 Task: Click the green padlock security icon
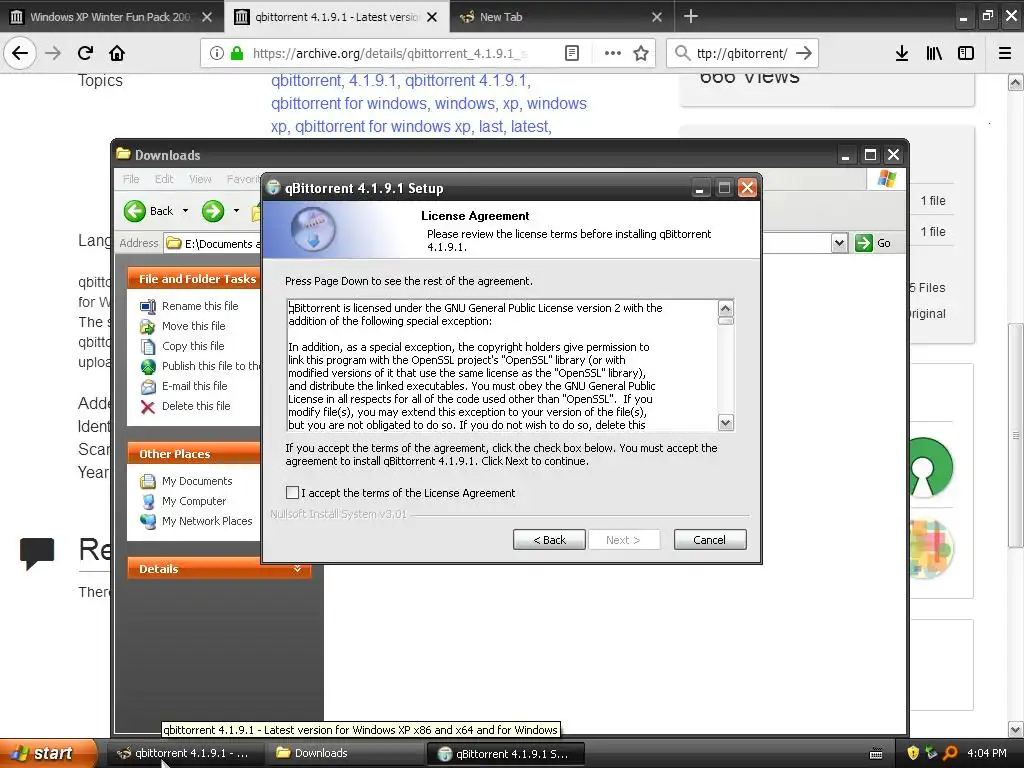(x=237, y=53)
